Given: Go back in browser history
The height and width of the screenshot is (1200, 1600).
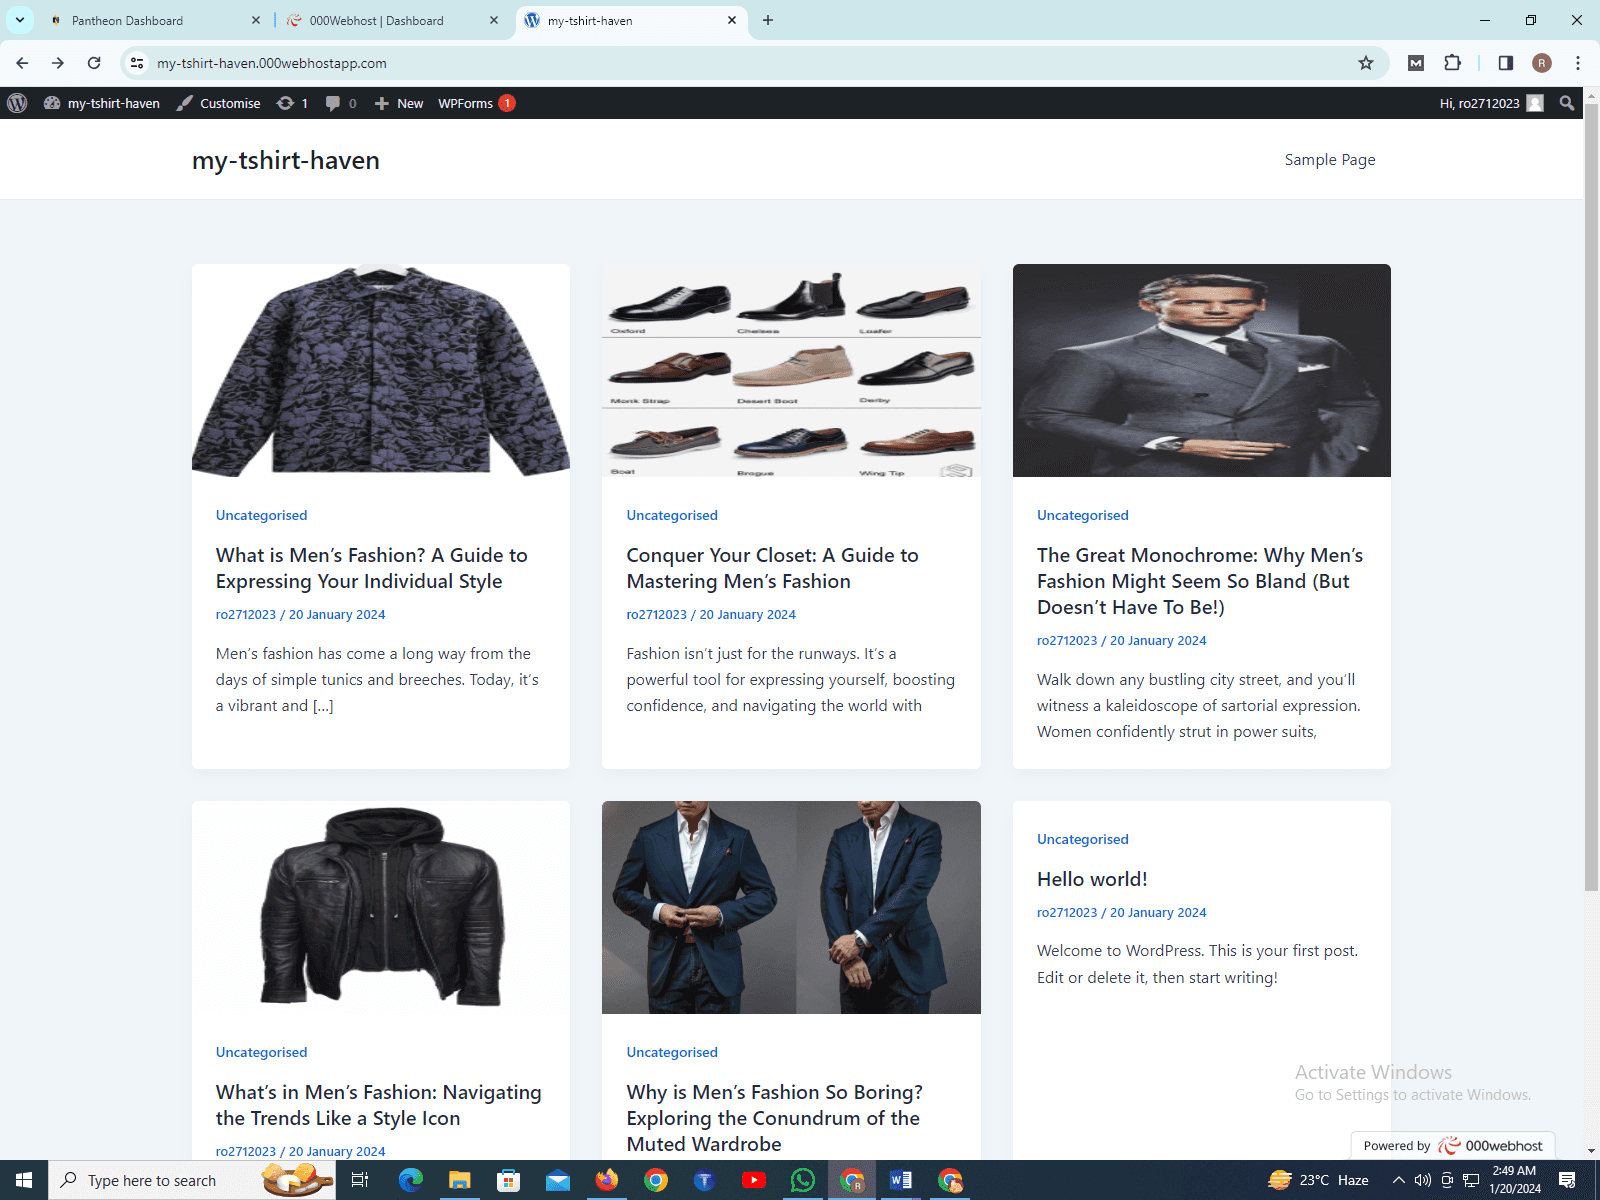Looking at the screenshot, I should [x=22, y=63].
